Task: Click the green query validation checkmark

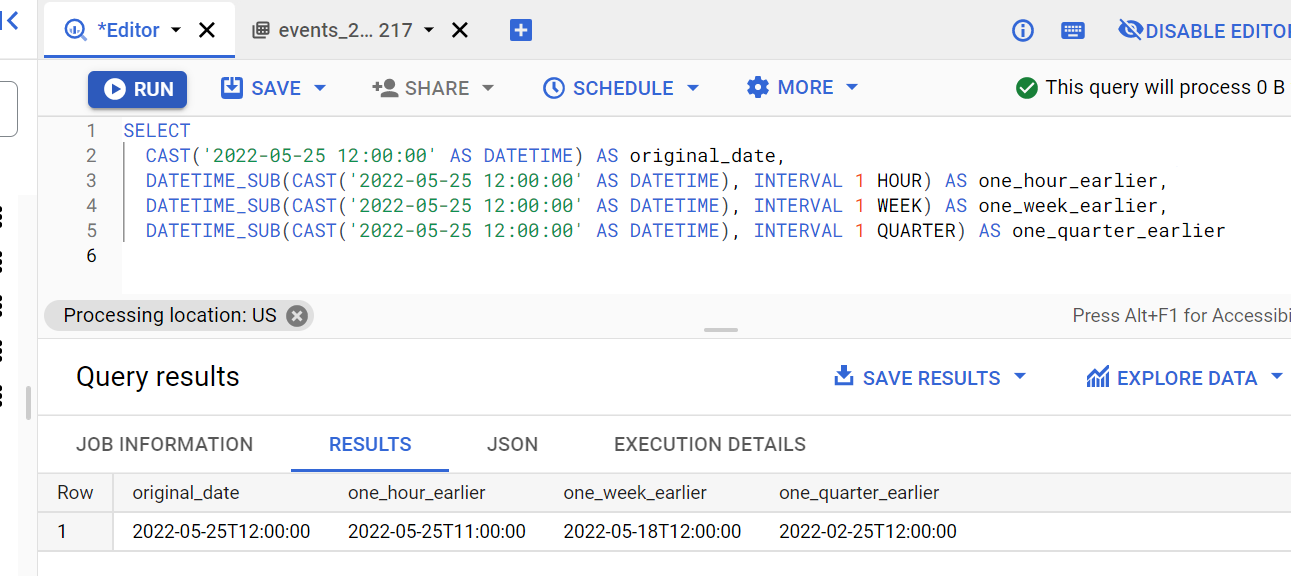Action: click(x=1026, y=88)
